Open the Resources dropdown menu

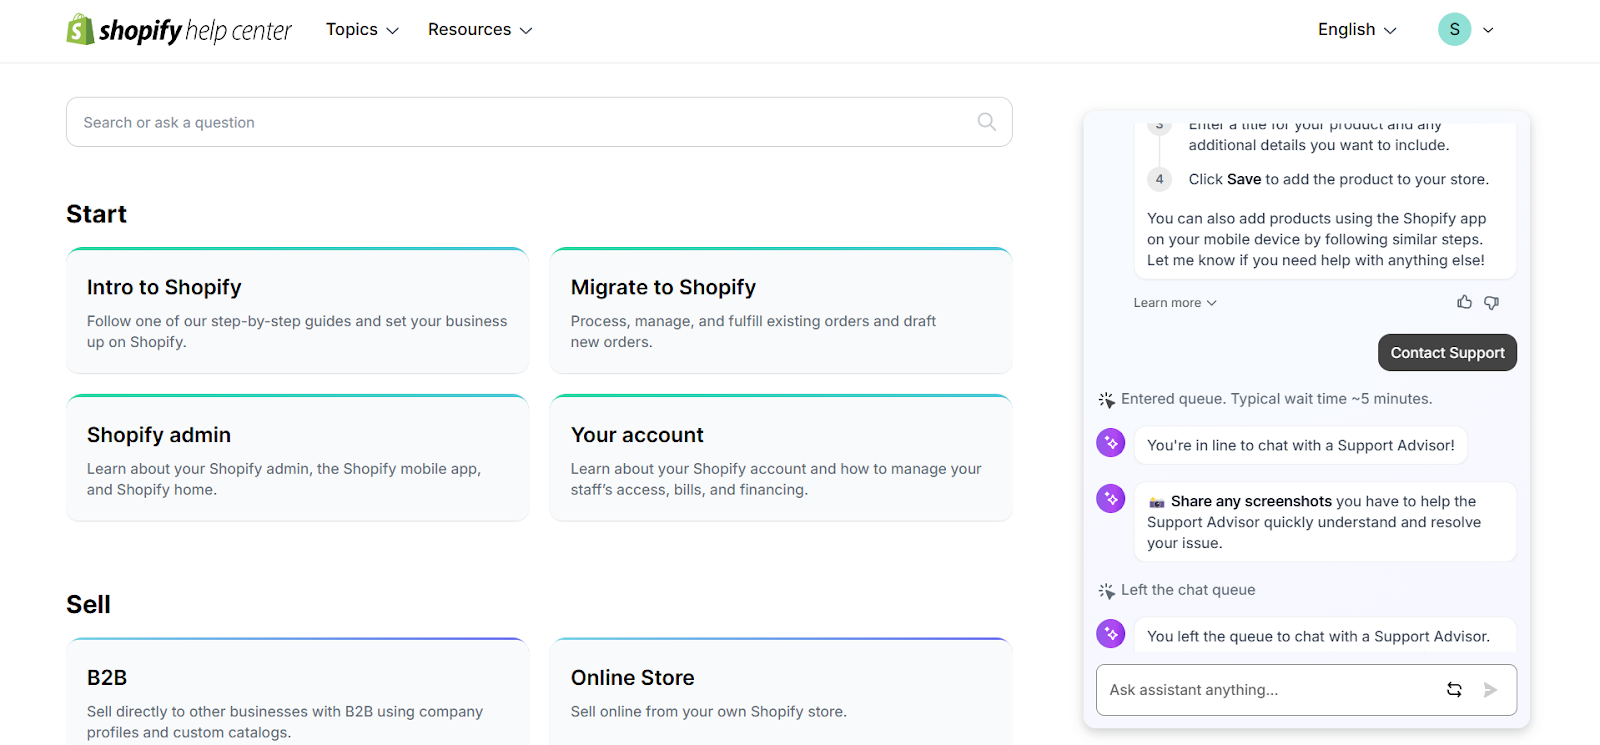480,30
